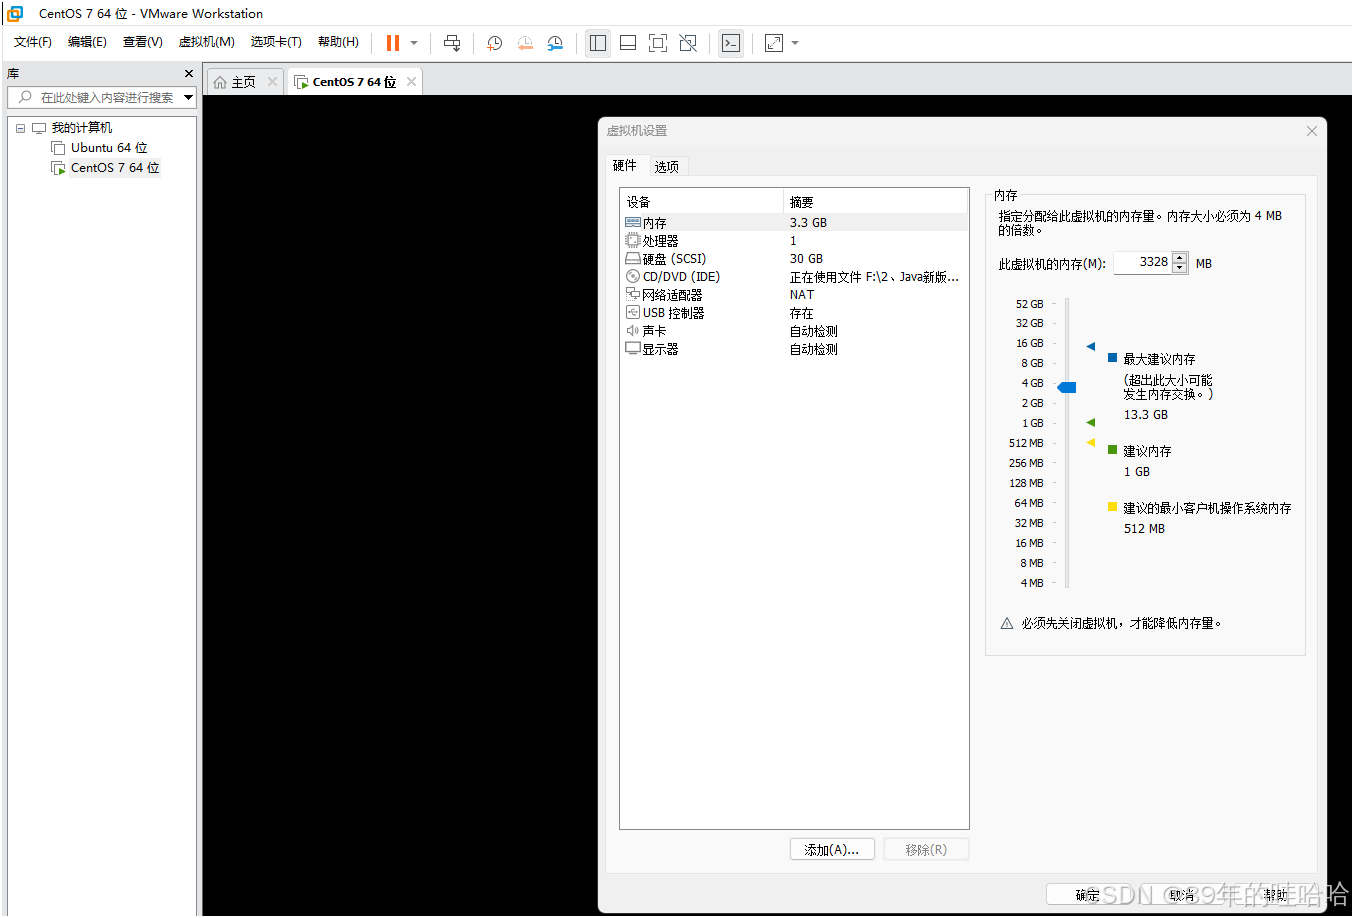
Task: Increase memory with the stepper up arrow
Action: [x=1180, y=257]
